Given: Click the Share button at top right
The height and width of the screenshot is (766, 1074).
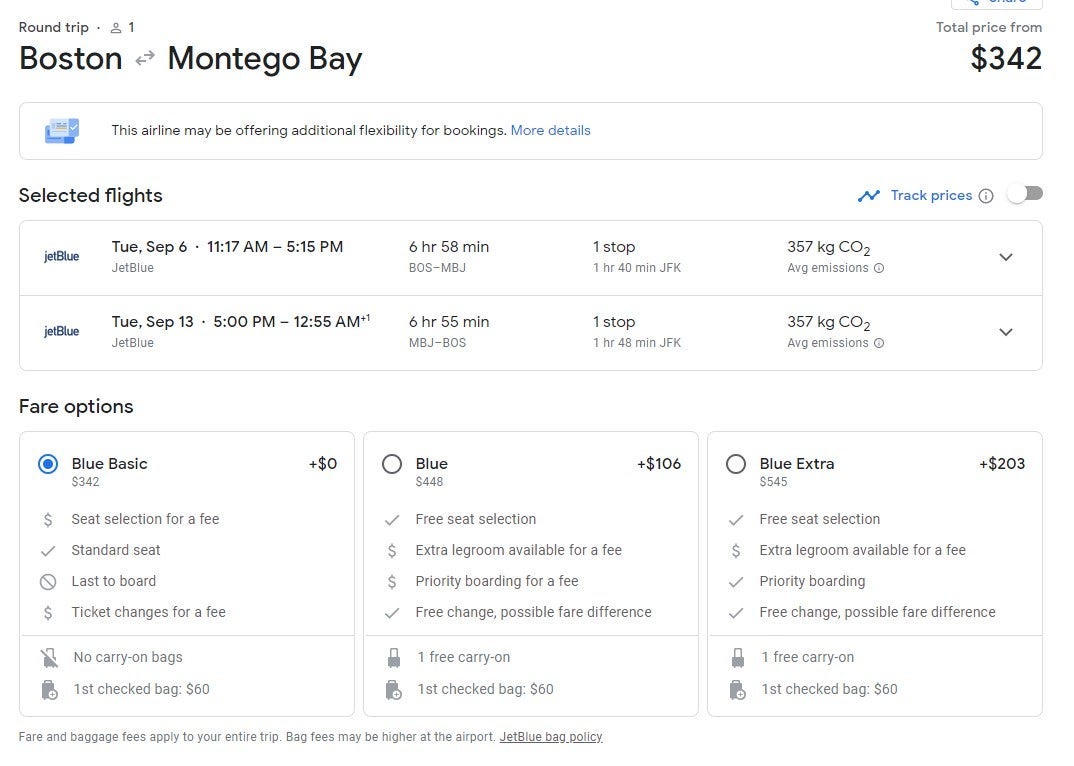Looking at the screenshot, I should pyautogui.click(x=996, y=3).
